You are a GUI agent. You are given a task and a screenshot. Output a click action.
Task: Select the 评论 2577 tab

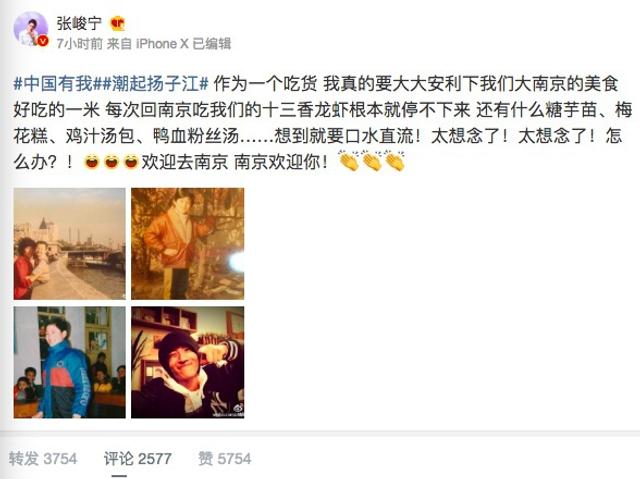pos(138,459)
